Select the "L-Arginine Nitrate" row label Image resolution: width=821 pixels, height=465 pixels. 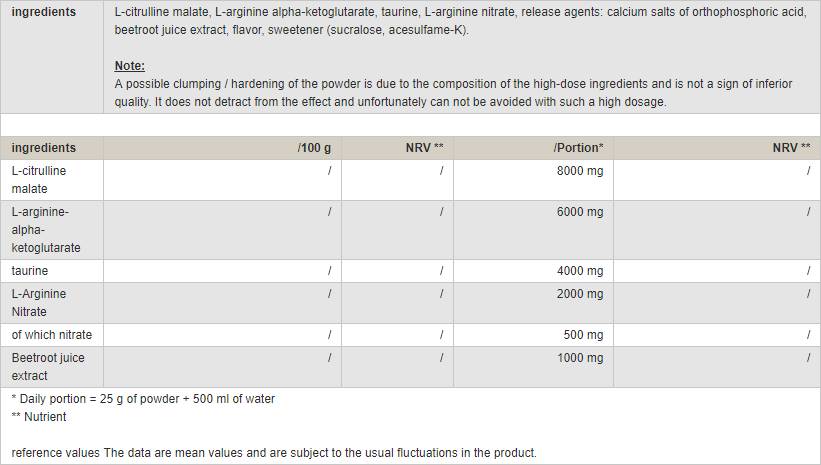[39, 303]
